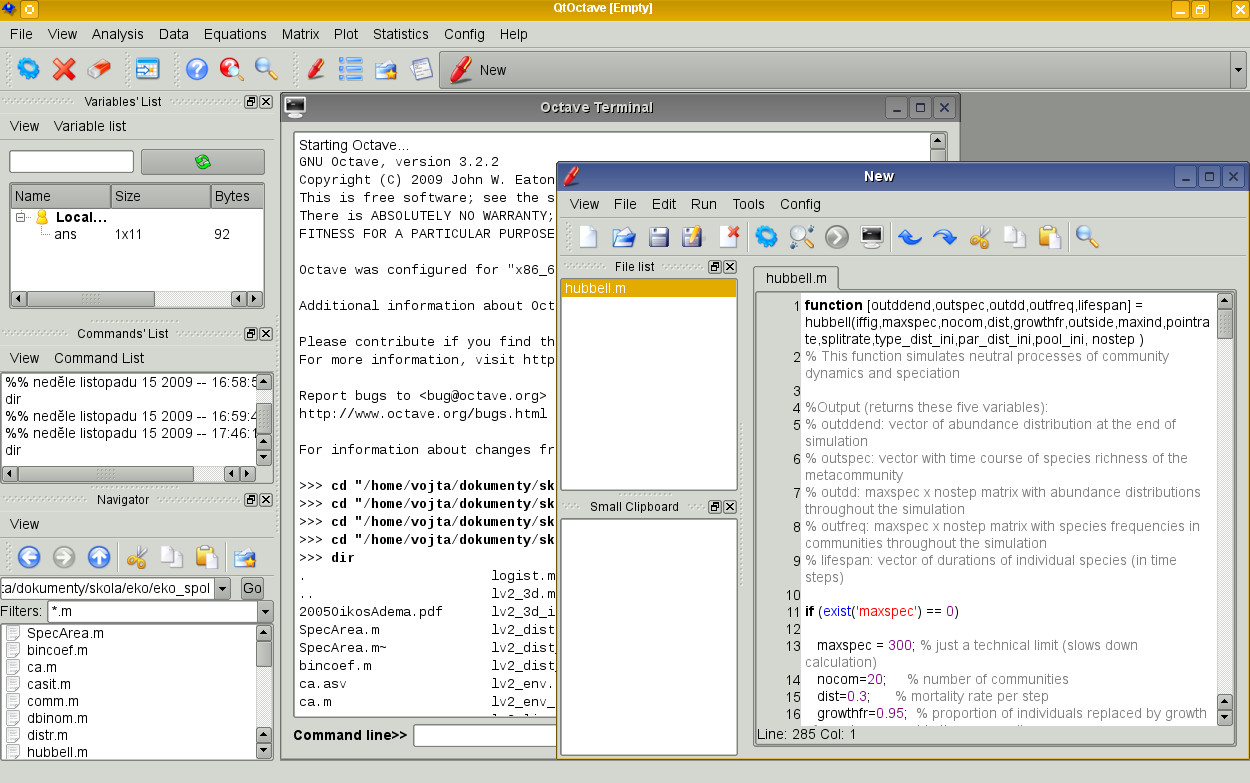Float the Variables' List panel
The height and width of the screenshot is (783, 1250).
251,102
